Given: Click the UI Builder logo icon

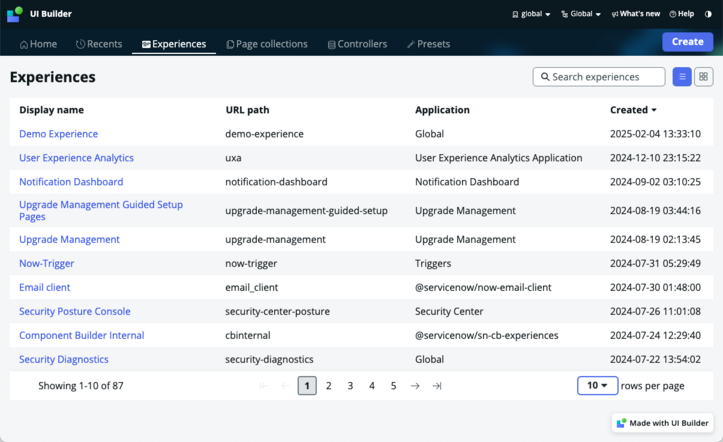Looking at the screenshot, I should (x=15, y=14).
